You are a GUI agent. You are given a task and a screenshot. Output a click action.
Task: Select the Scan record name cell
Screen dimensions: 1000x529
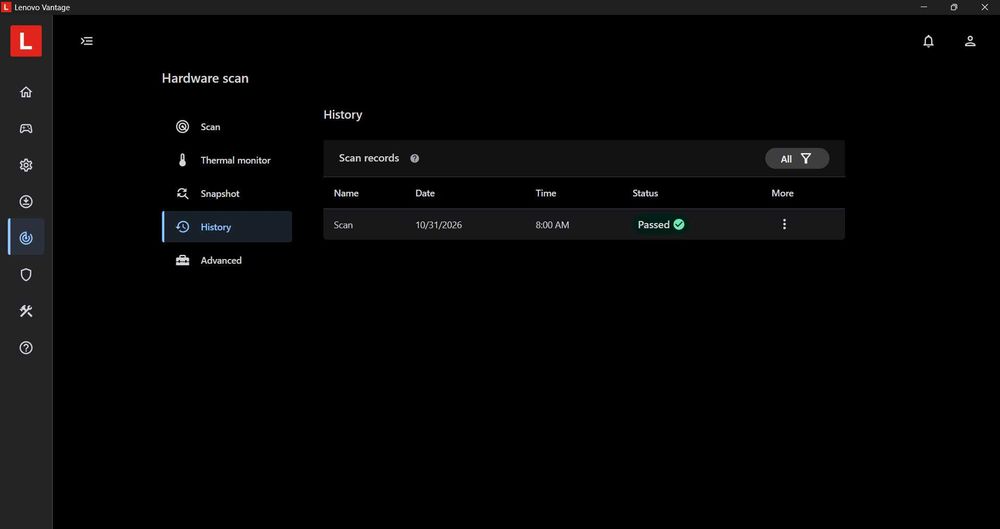(x=343, y=225)
